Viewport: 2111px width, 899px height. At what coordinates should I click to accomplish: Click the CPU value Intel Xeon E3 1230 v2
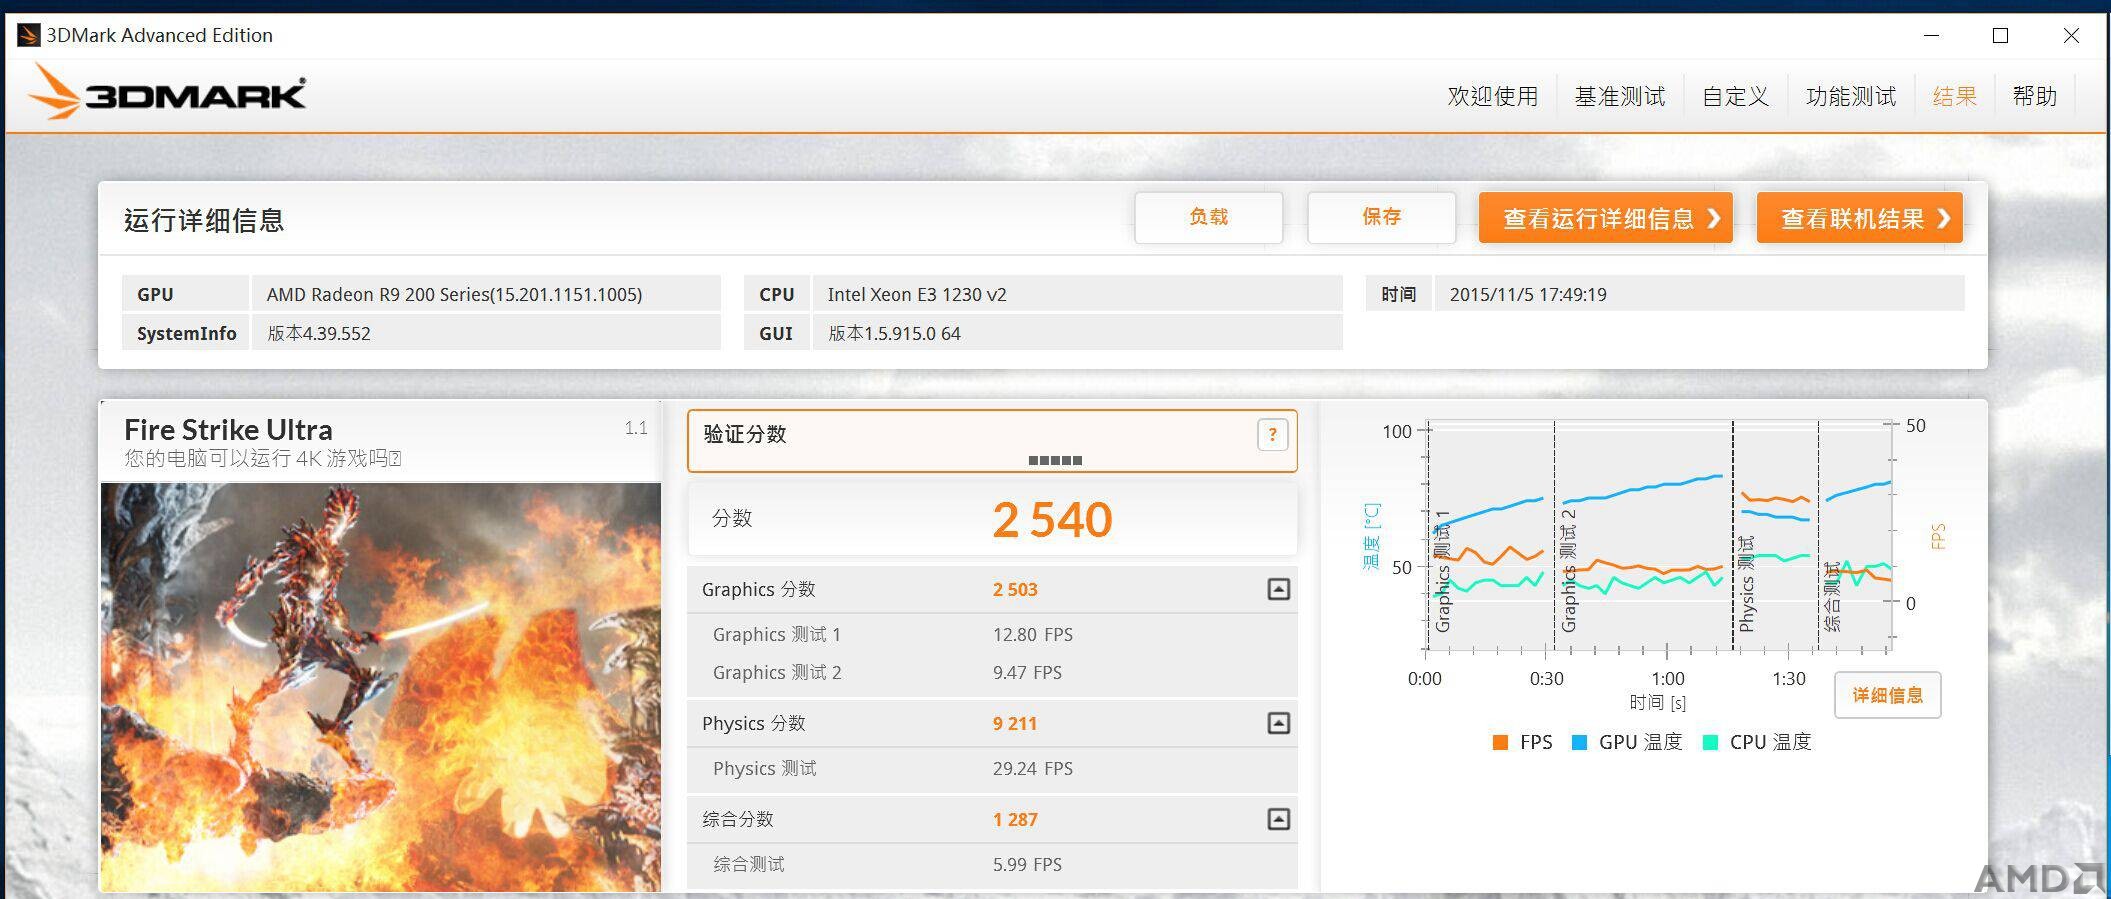(x=917, y=294)
